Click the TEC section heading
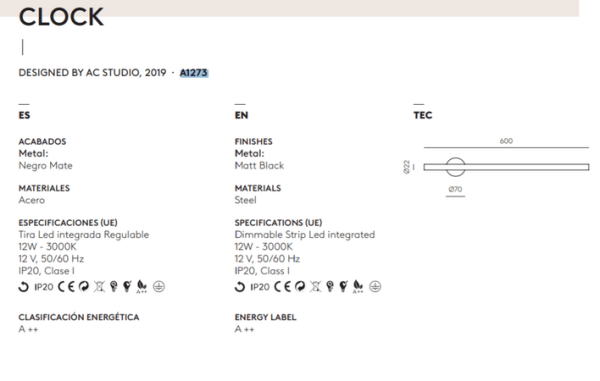The height and width of the screenshot is (381, 600). pos(423,115)
